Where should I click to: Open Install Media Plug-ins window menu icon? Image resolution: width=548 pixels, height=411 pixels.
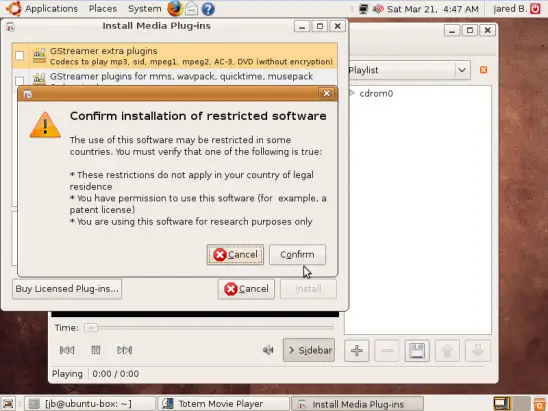pyautogui.click(x=10, y=27)
